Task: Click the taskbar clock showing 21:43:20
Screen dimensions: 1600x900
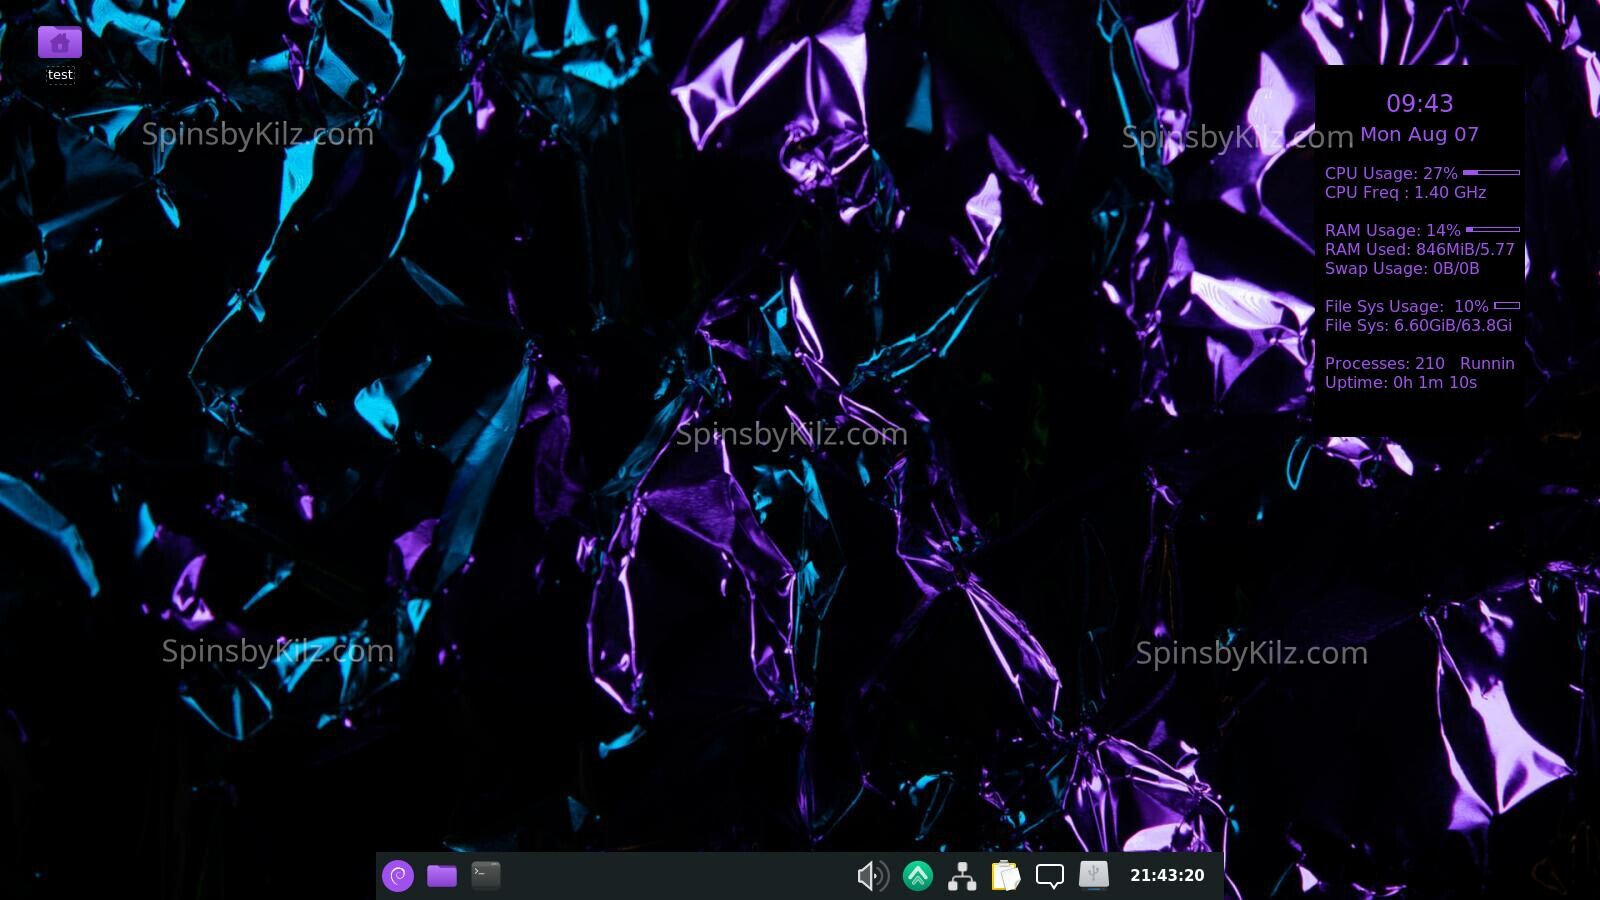Action: pyautogui.click(x=1167, y=875)
